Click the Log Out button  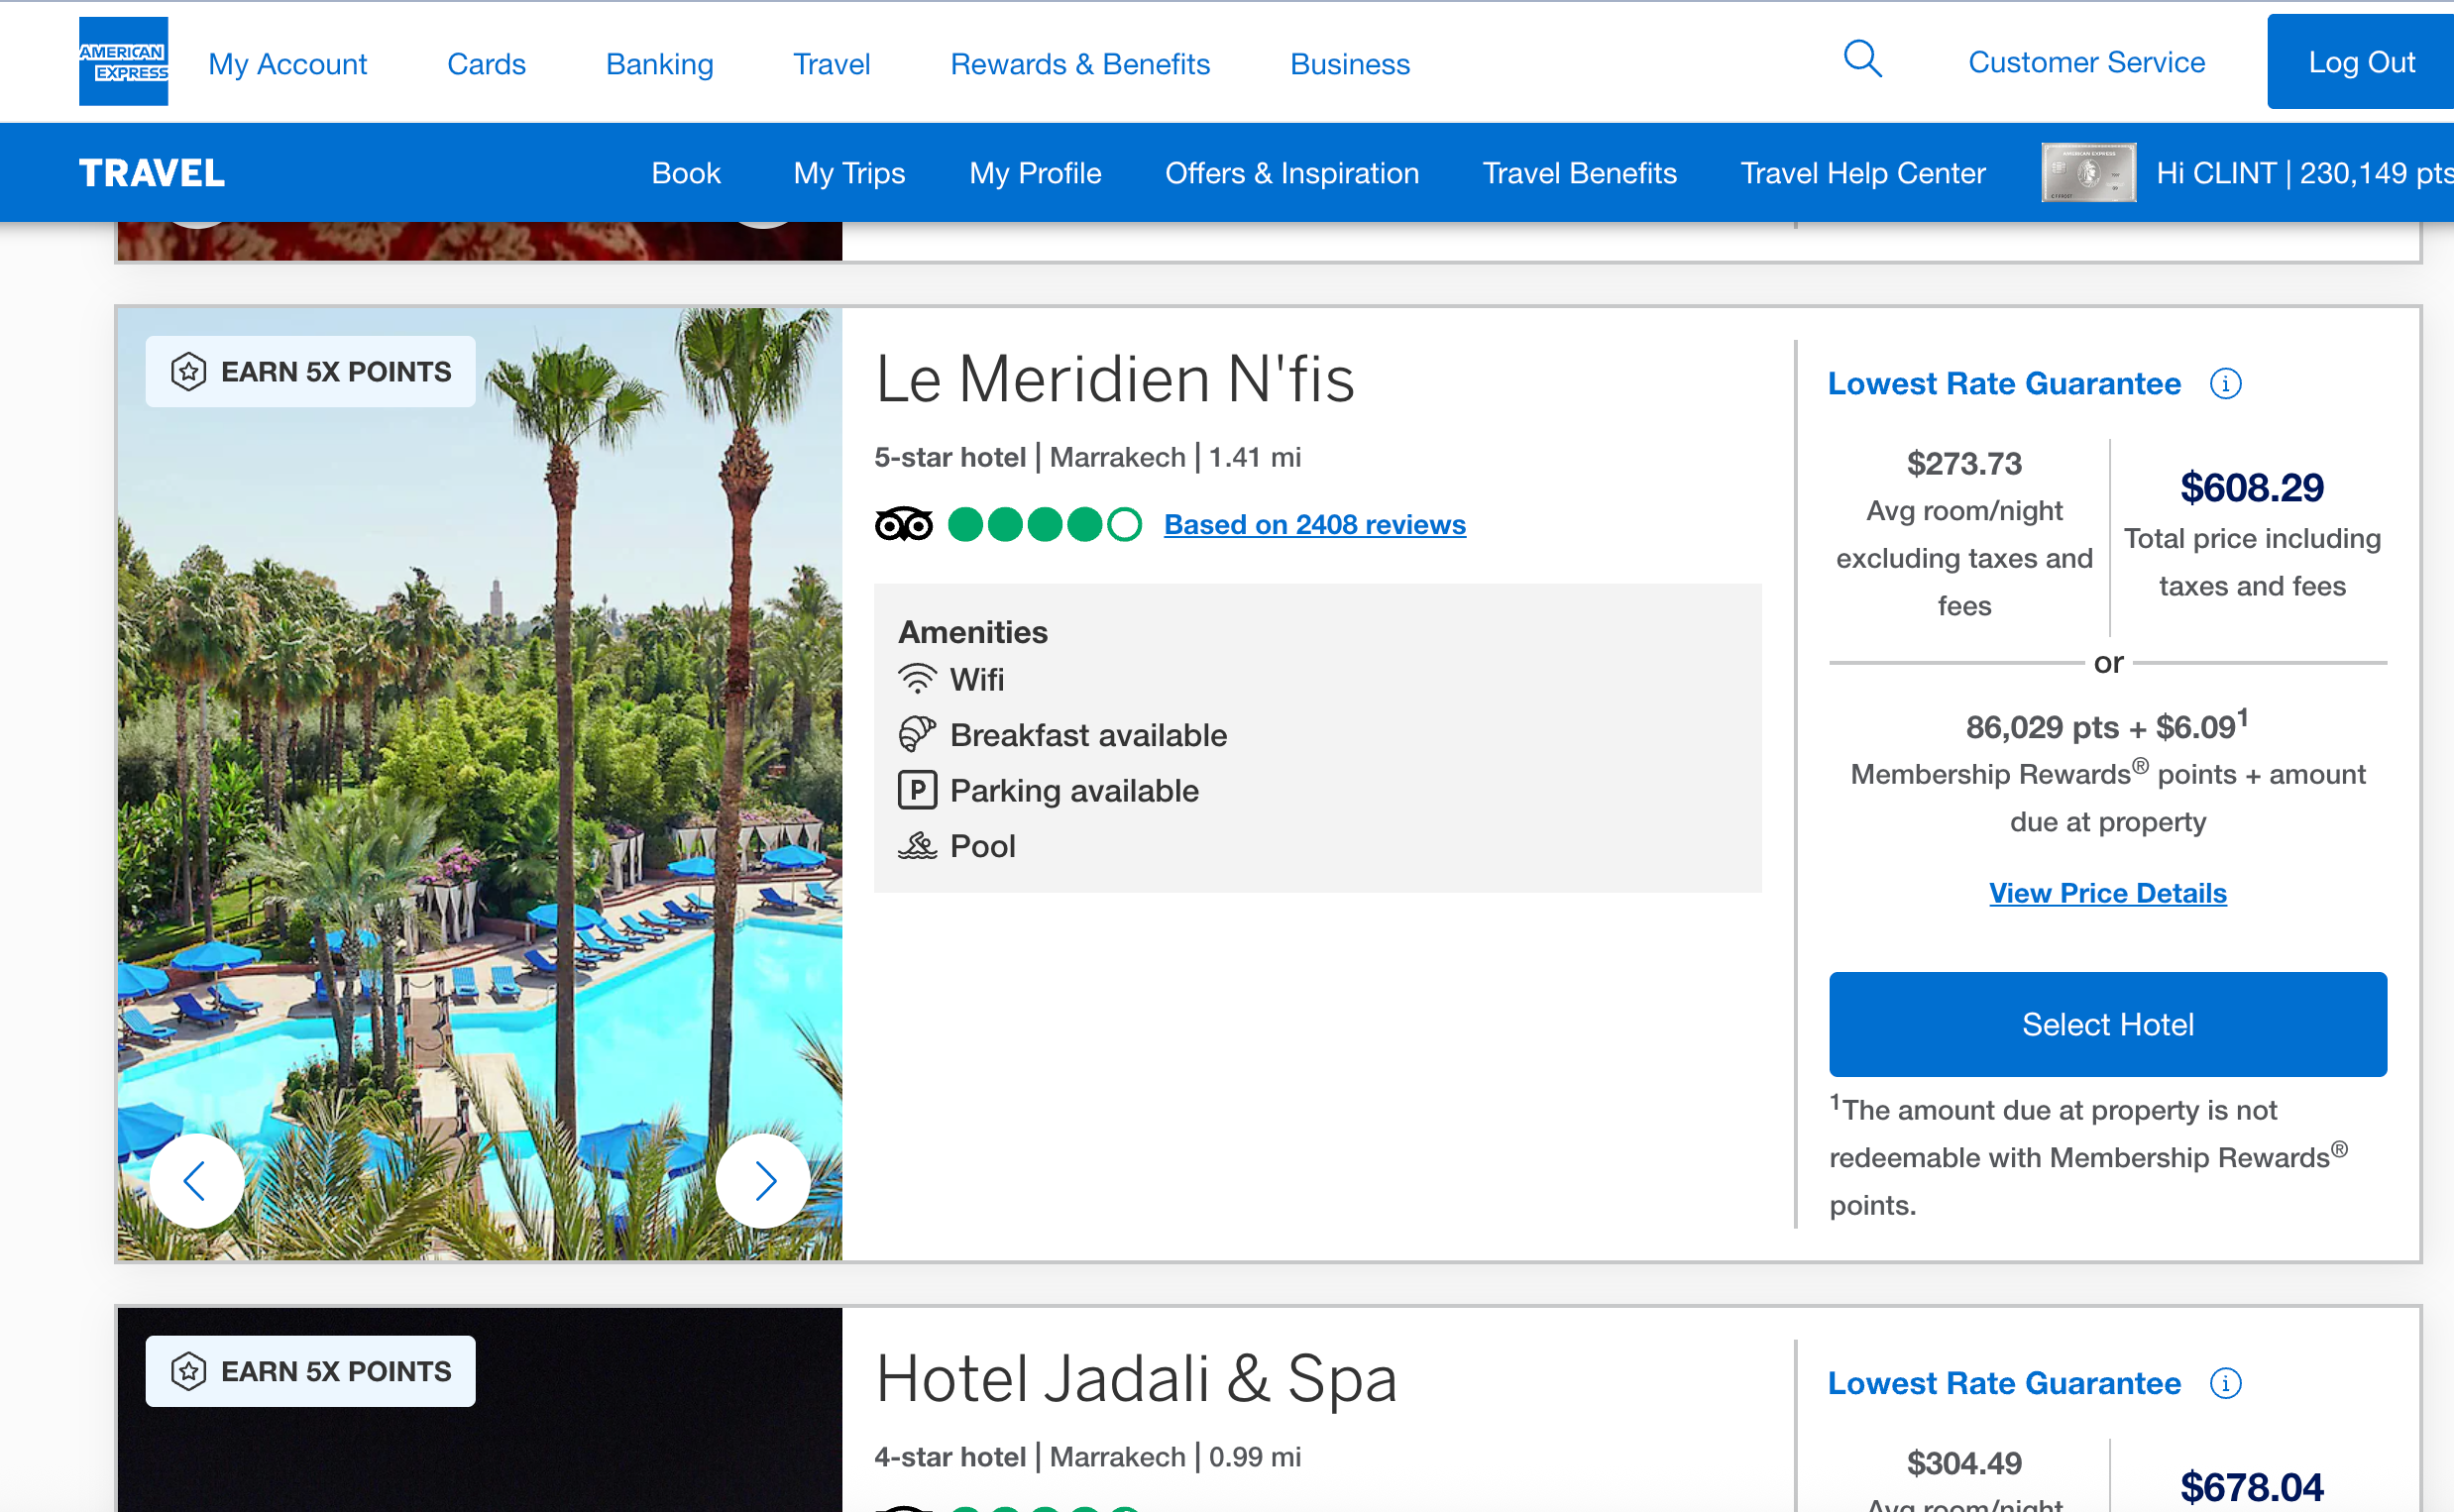coord(2360,62)
